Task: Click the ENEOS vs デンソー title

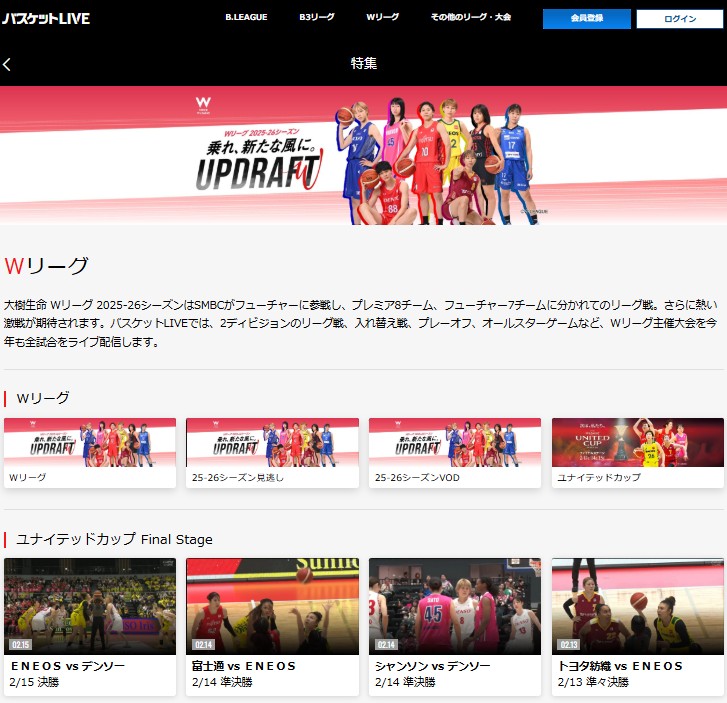Action: point(68,666)
